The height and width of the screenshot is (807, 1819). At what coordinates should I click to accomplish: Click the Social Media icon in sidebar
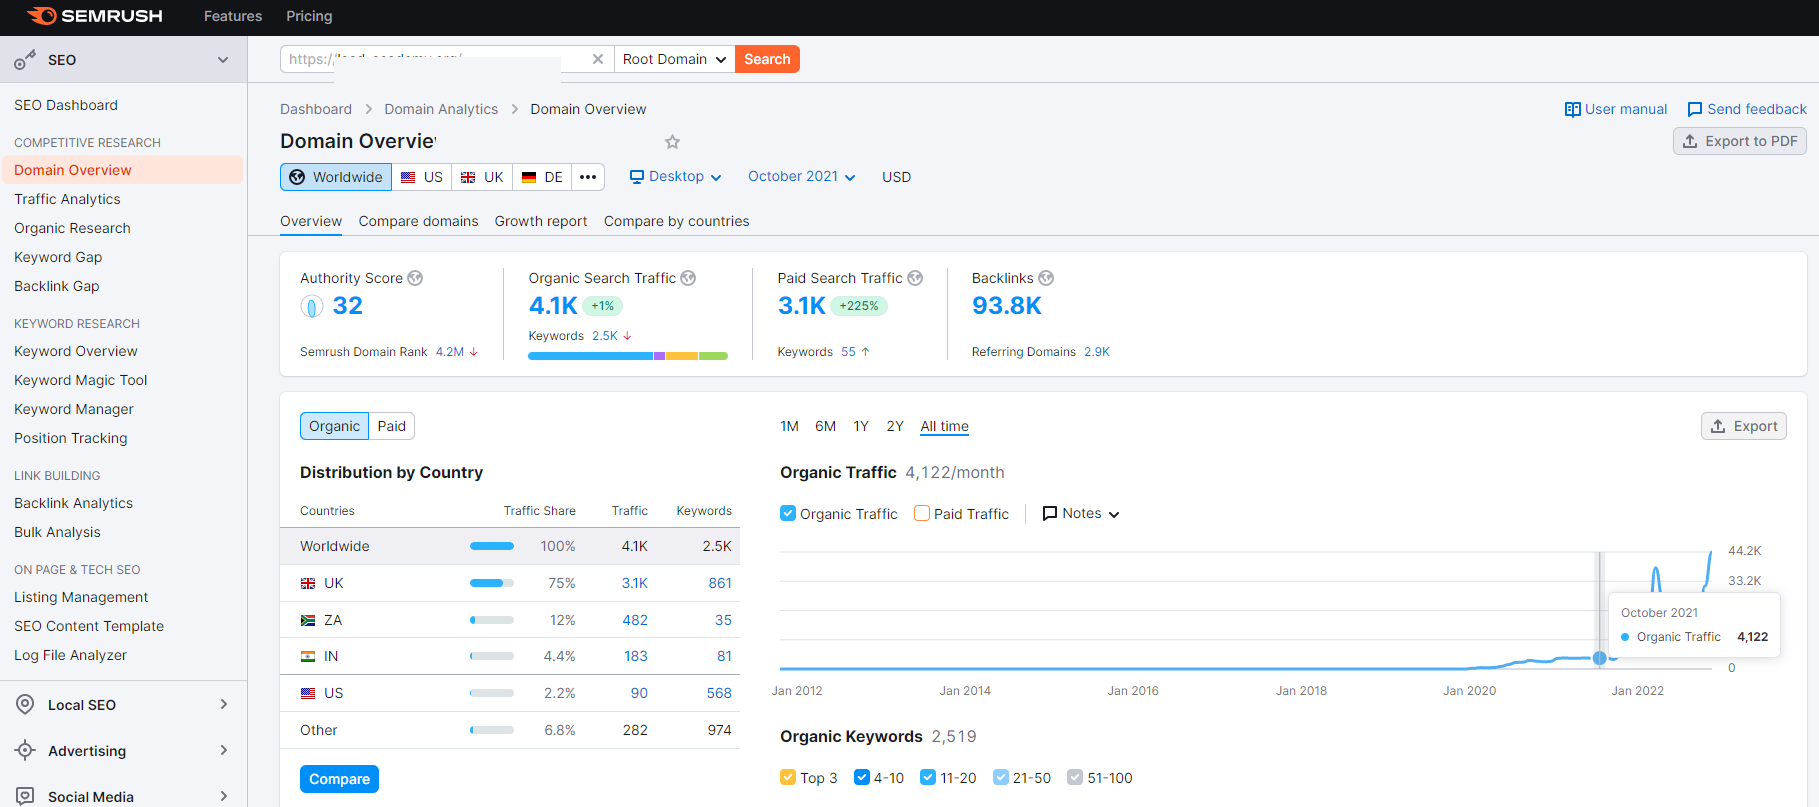(25, 796)
